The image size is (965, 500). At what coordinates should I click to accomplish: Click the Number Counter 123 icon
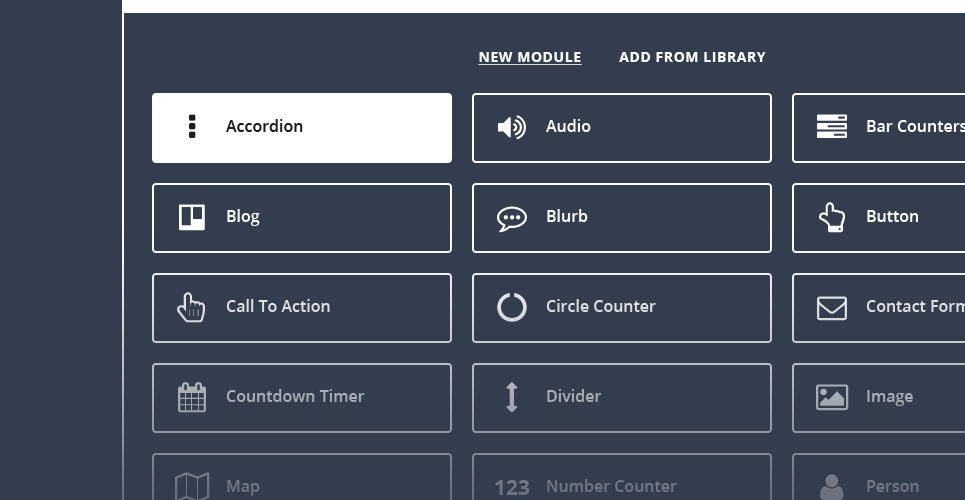pyautogui.click(x=512, y=488)
